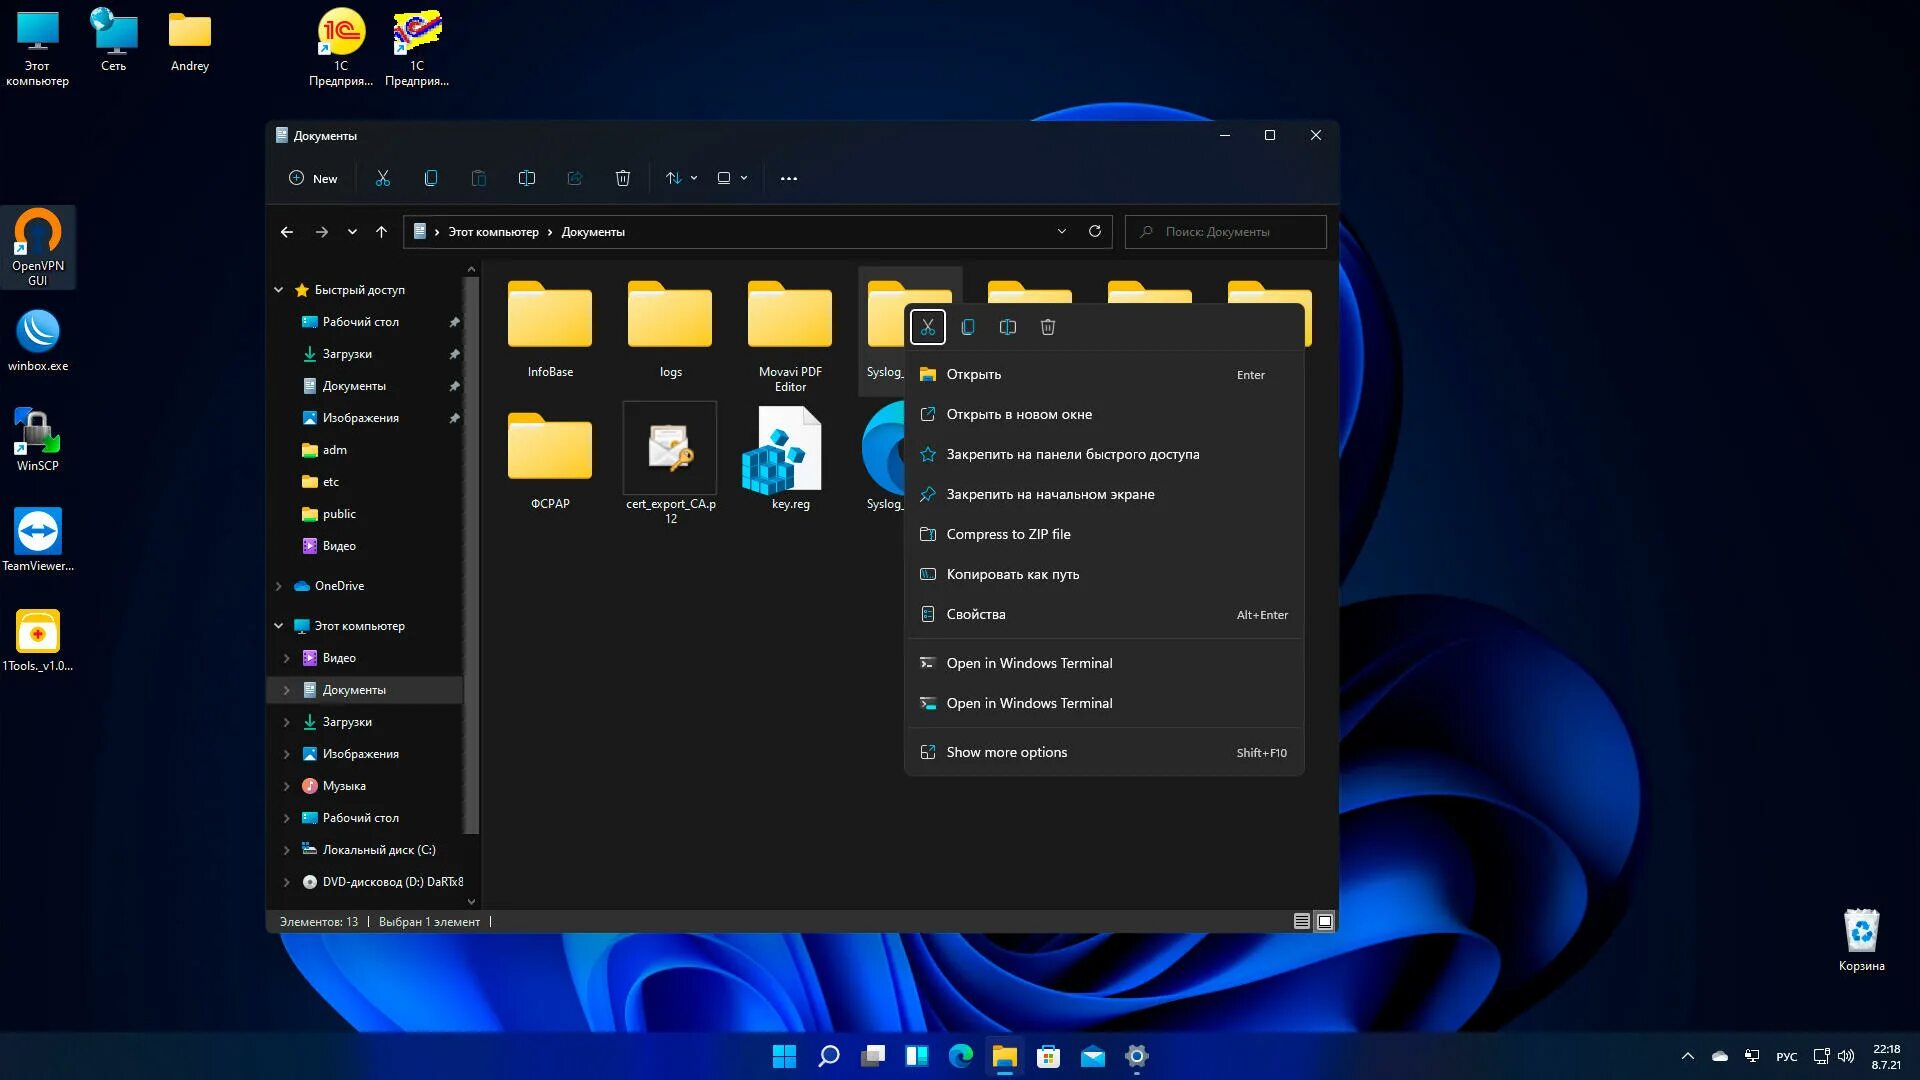Click the Delete trash icon in context menu

1047,327
